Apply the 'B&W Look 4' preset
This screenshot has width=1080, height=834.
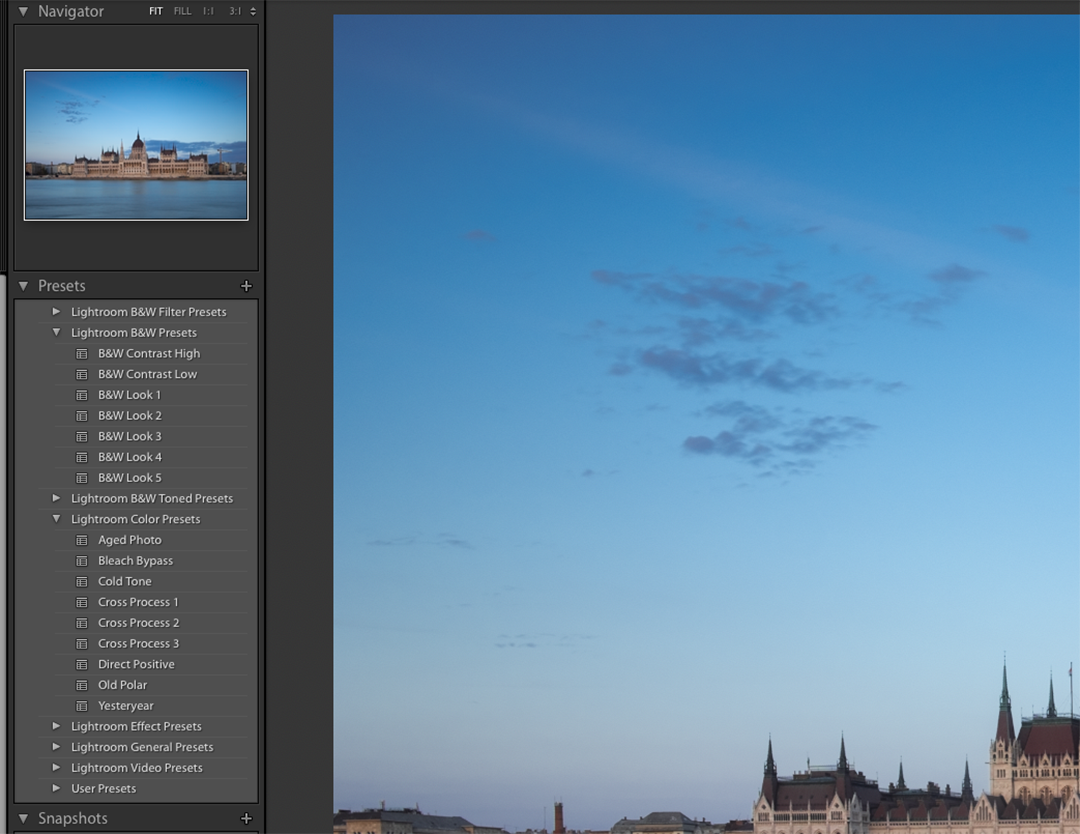point(129,457)
